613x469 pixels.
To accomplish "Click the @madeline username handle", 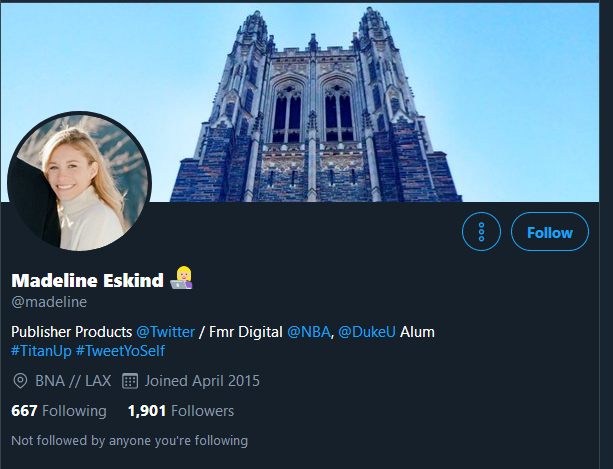I will [48, 301].
